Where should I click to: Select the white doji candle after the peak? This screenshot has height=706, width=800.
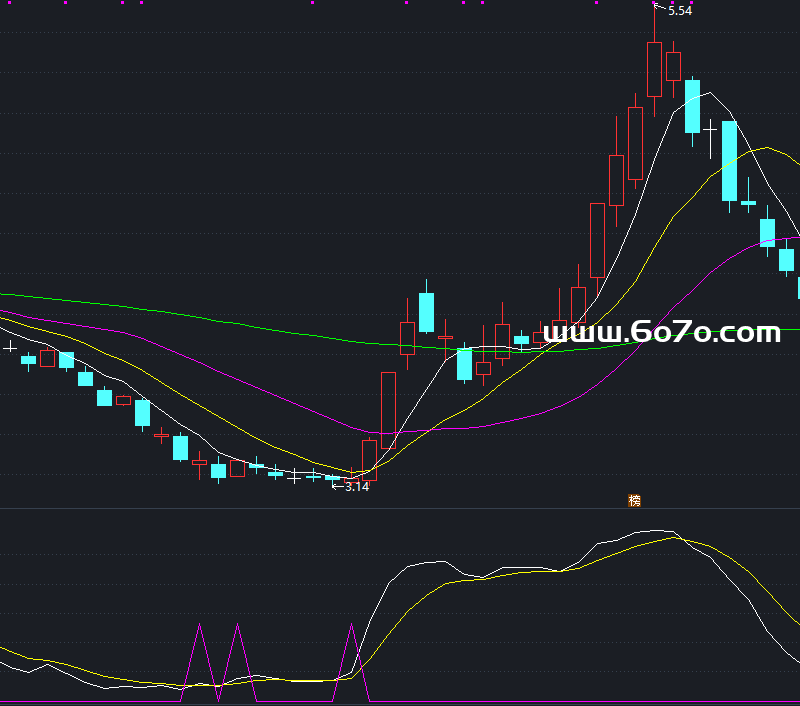click(710, 138)
